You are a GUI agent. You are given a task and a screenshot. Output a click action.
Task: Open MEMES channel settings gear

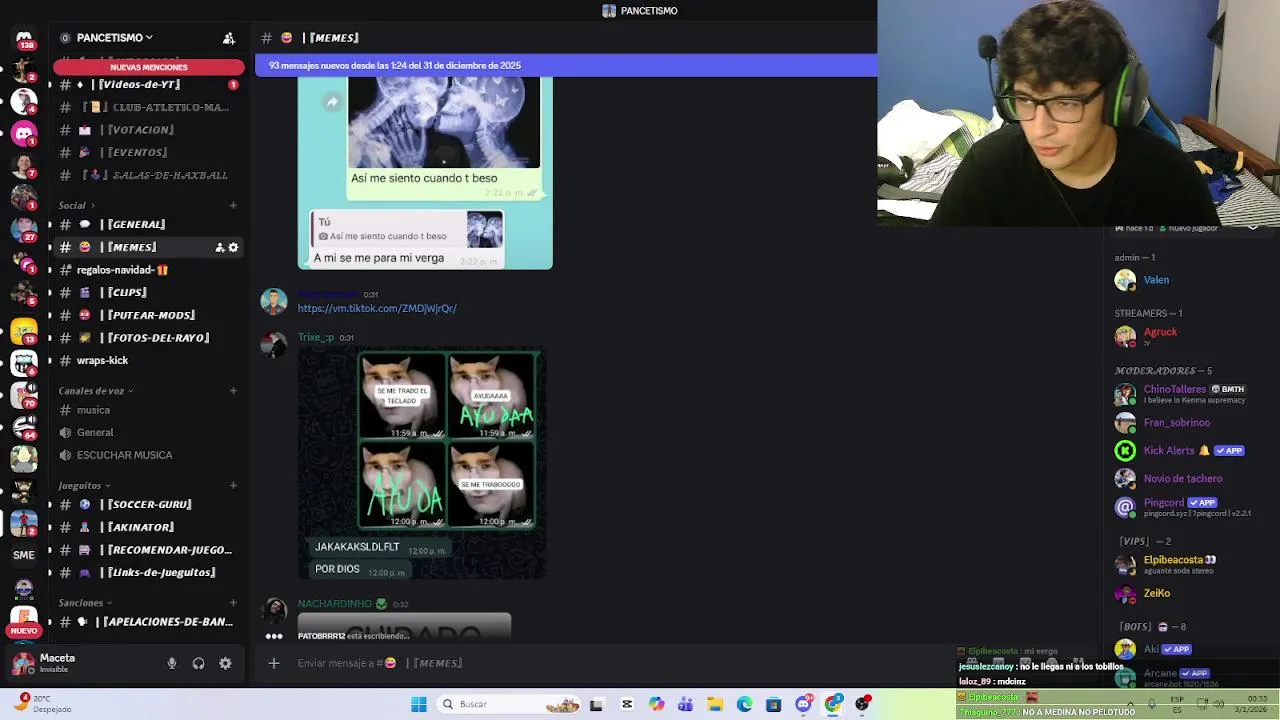point(234,247)
